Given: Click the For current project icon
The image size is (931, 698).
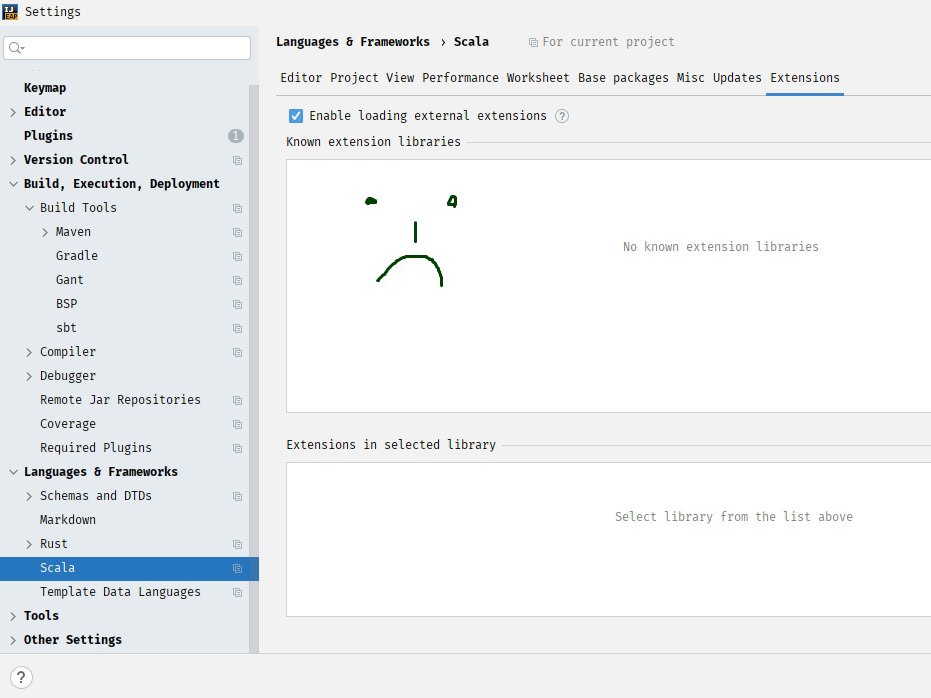Looking at the screenshot, I should click(x=533, y=43).
